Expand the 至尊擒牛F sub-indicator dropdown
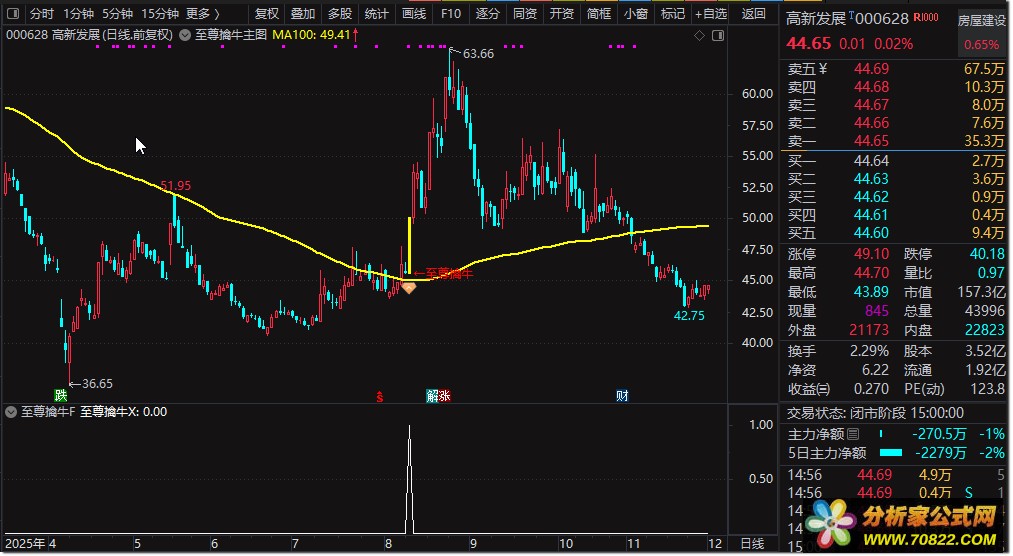The height and width of the screenshot is (556, 1013). click(11, 411)
